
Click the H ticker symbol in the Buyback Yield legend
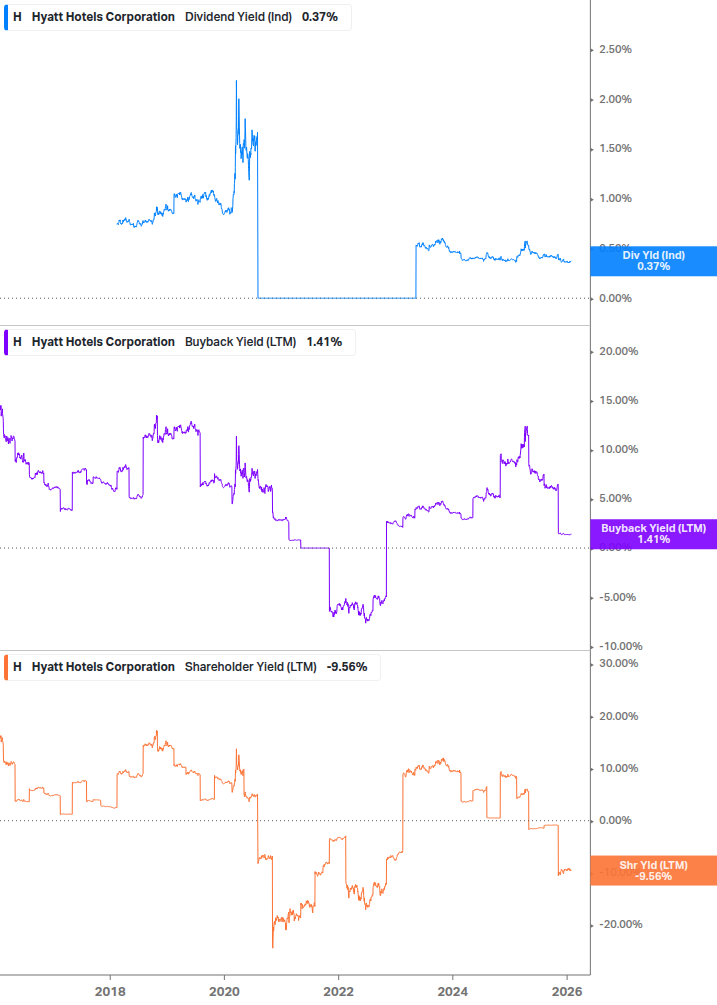(17, 342)
